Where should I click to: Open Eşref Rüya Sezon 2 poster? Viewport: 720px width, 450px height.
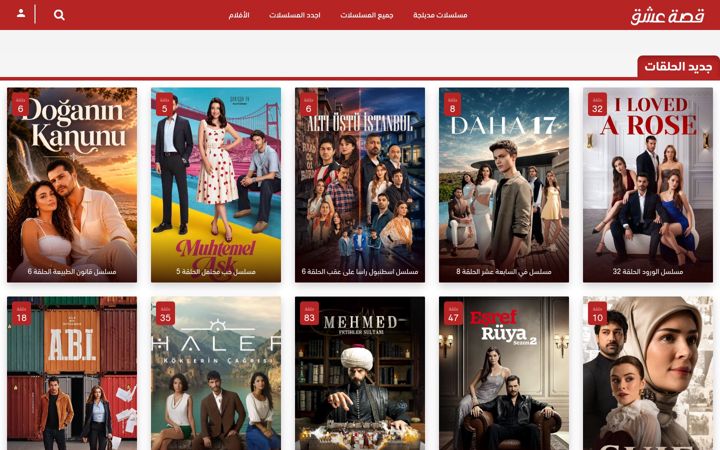(504, 373)
